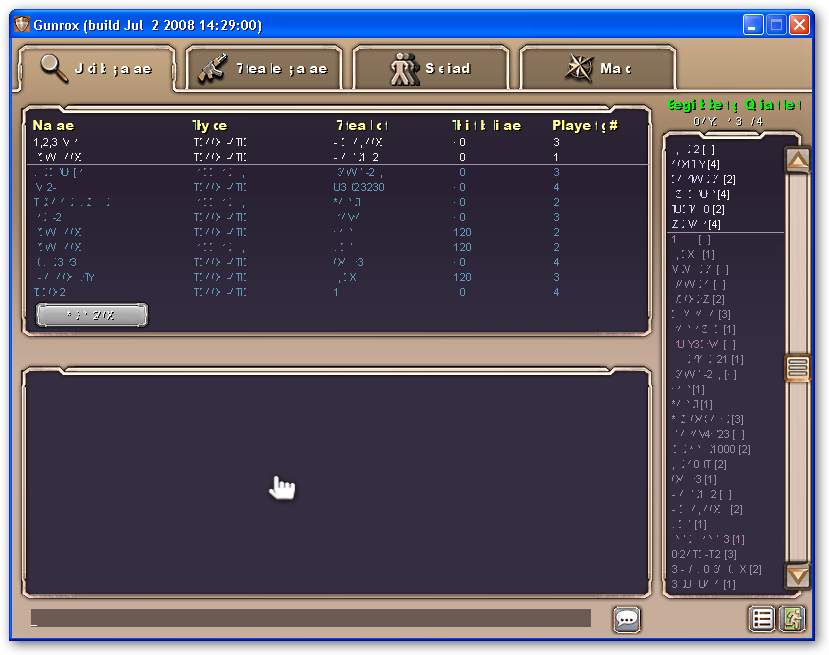Click the chat message input field
This screenshot has width=829, height=655.
(x=310, y=618)
